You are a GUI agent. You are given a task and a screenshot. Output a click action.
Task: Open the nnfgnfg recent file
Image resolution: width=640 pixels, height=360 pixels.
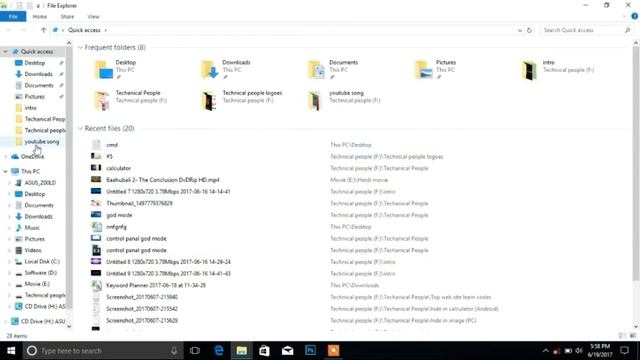(116, 227)
